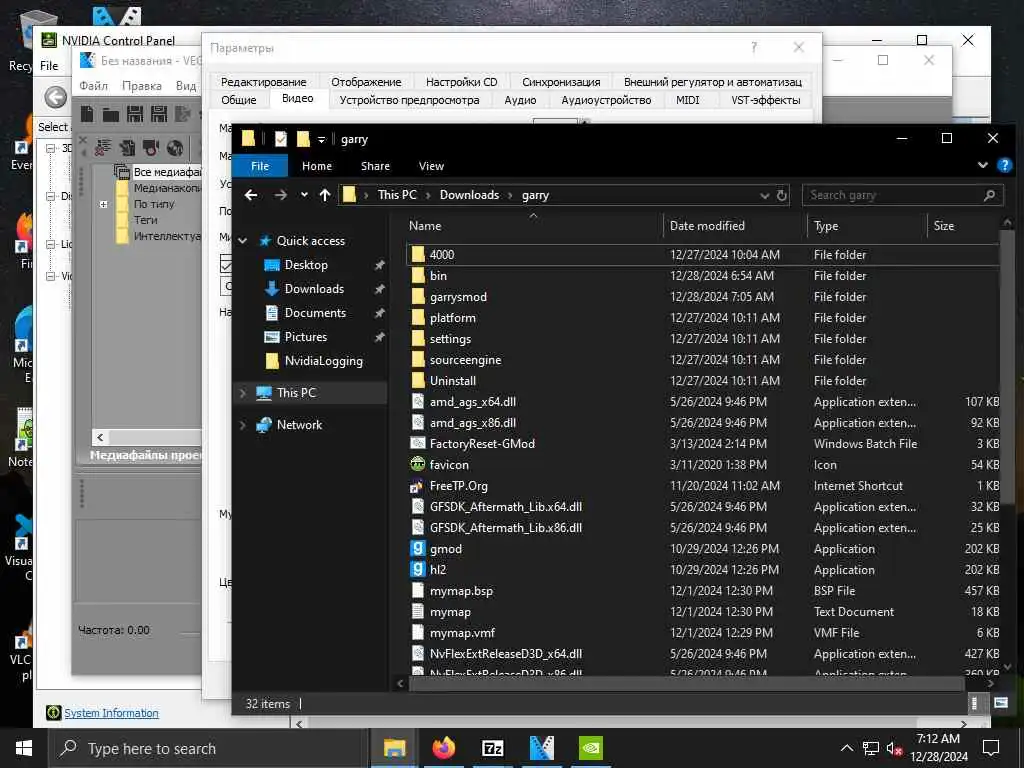Switch to details view icon in status bar
This screenshot has width=1024, height=768.
[974, 703]
